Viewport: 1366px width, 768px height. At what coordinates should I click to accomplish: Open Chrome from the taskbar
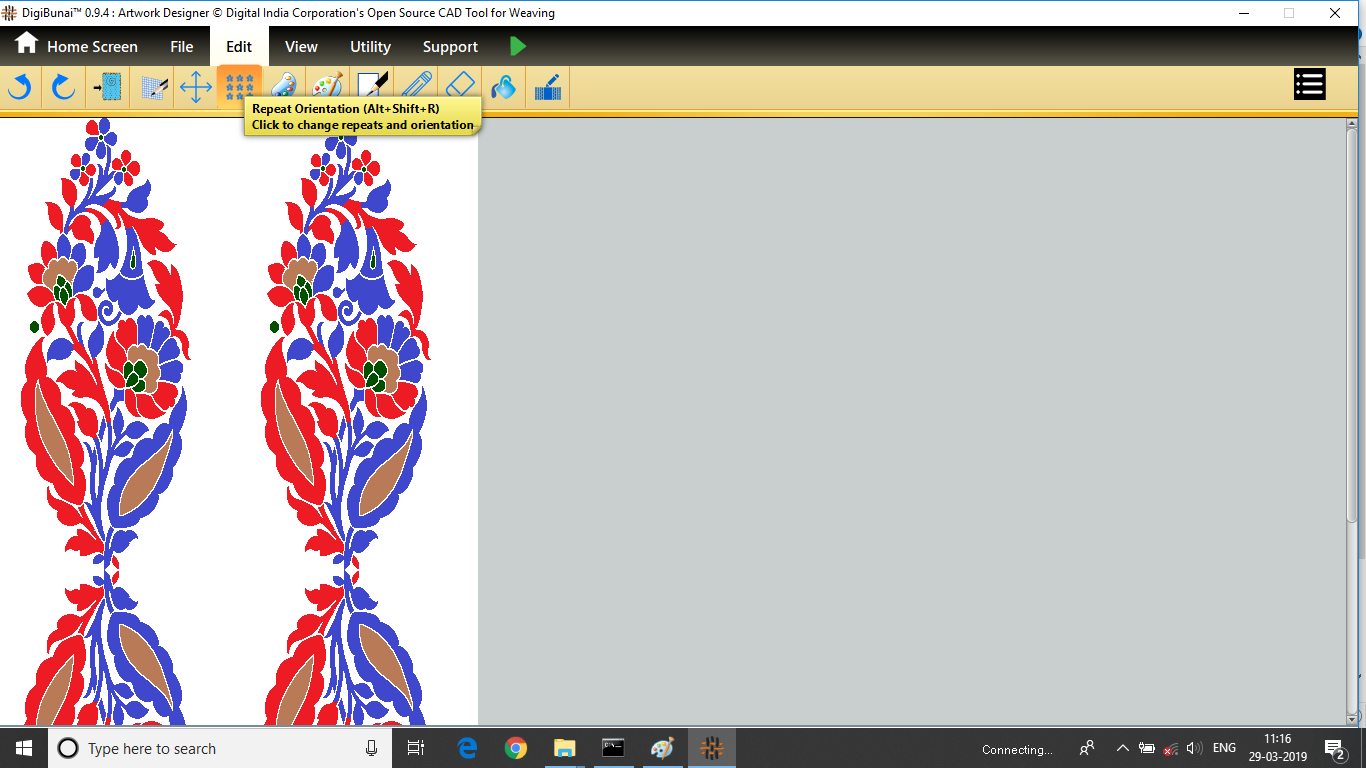pos(516,748)
